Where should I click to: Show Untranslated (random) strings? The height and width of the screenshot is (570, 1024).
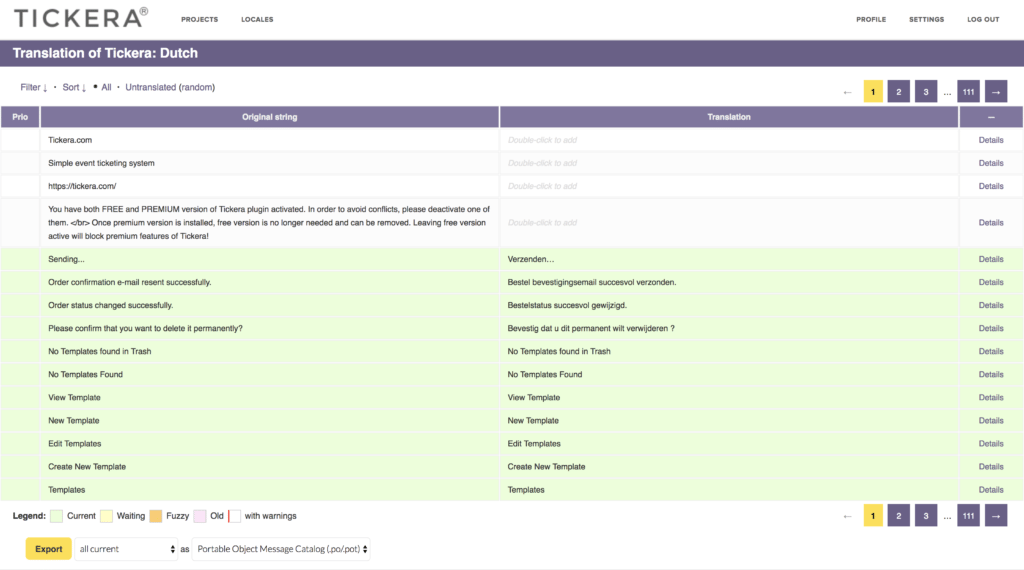click(170, 87)
